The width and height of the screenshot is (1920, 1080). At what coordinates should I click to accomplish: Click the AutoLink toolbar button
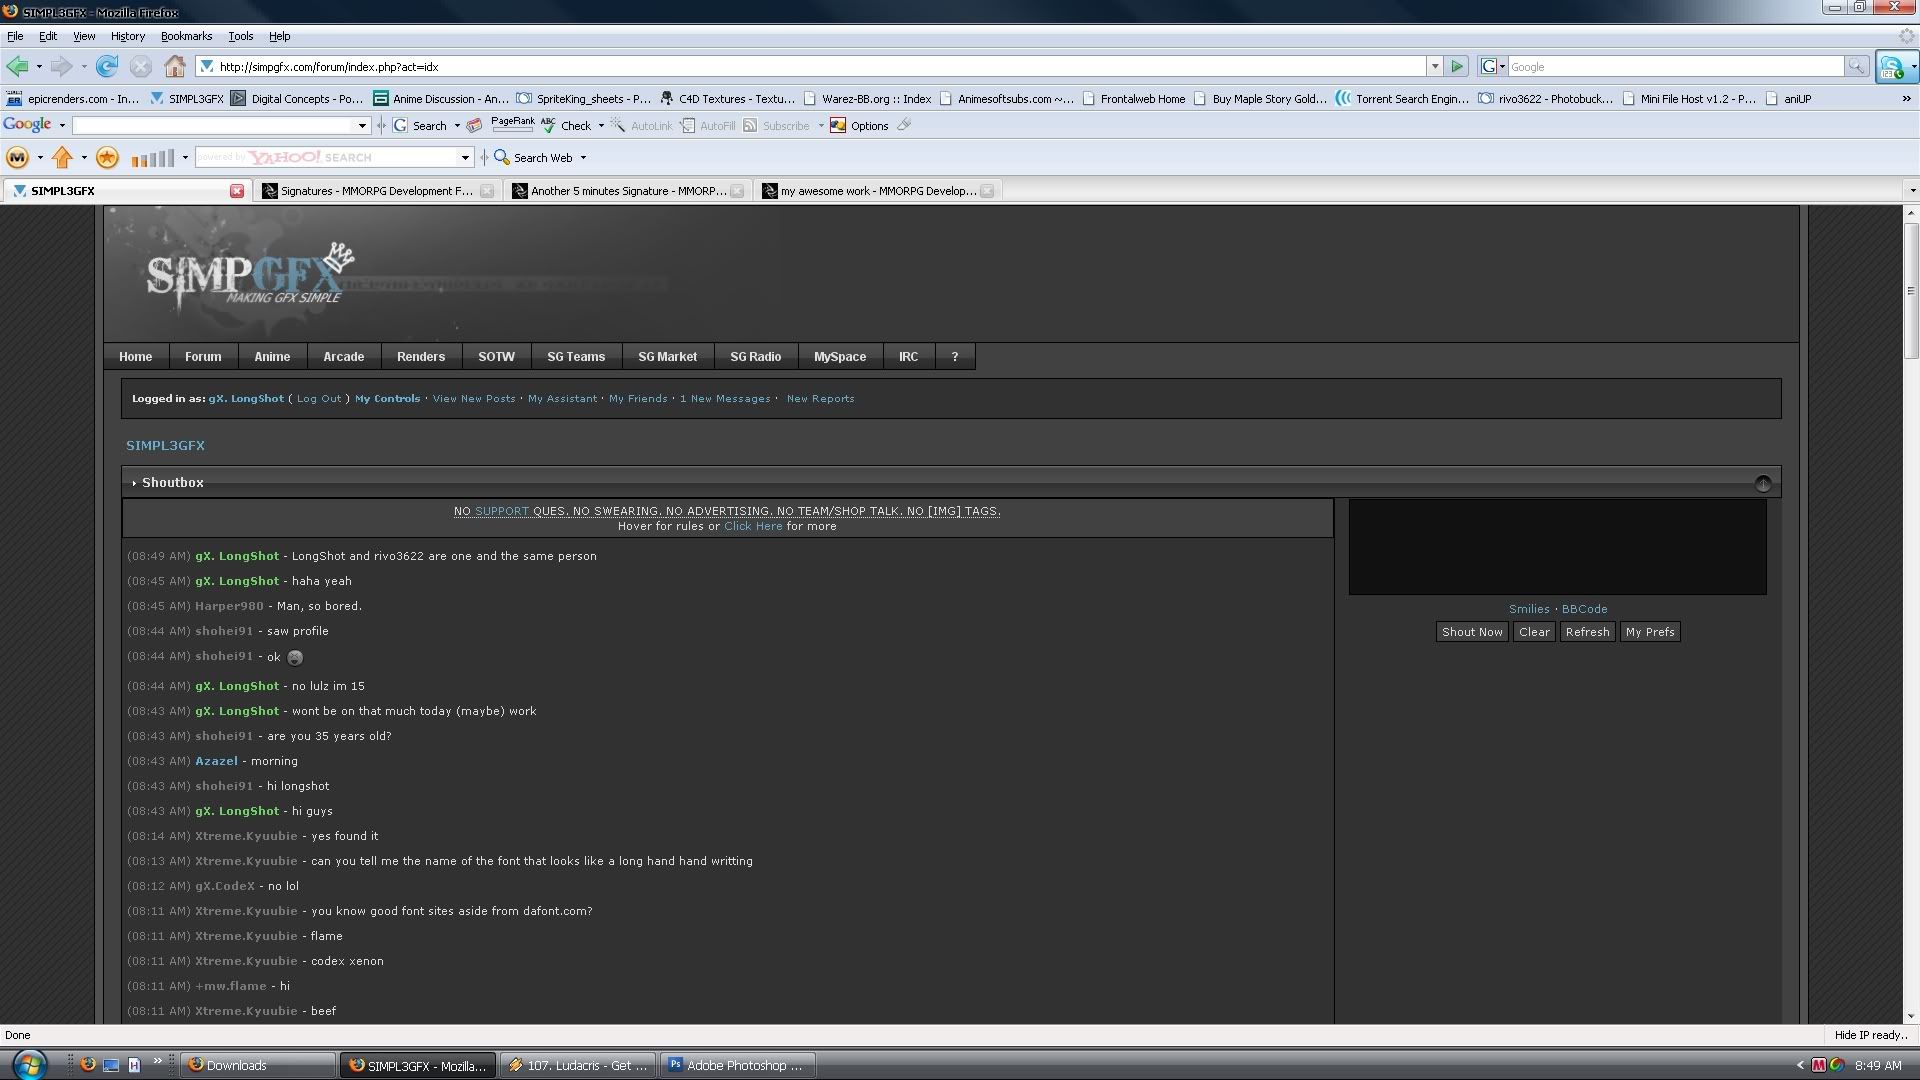(641, 126)
